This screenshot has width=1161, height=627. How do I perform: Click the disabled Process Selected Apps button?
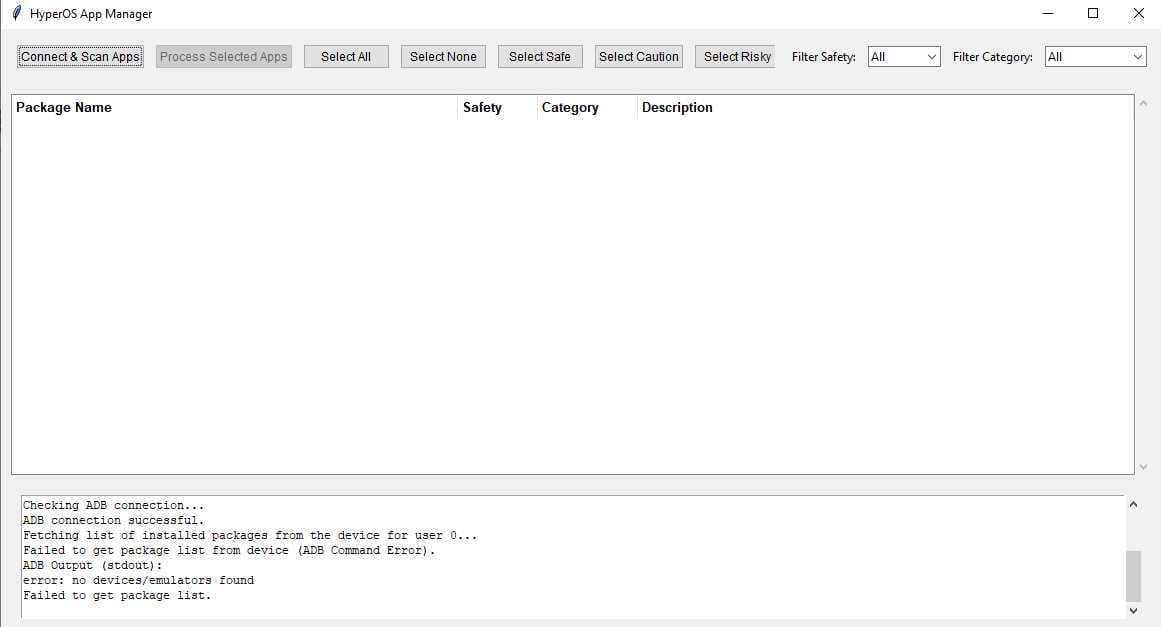[222, 56]
